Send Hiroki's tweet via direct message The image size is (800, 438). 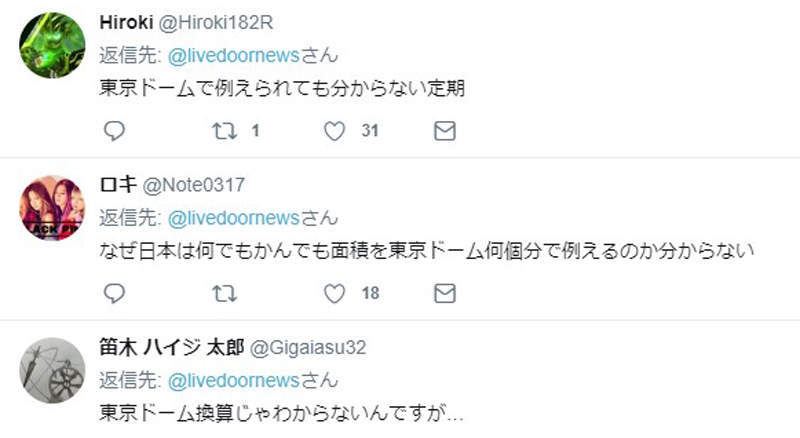point(445,131)
